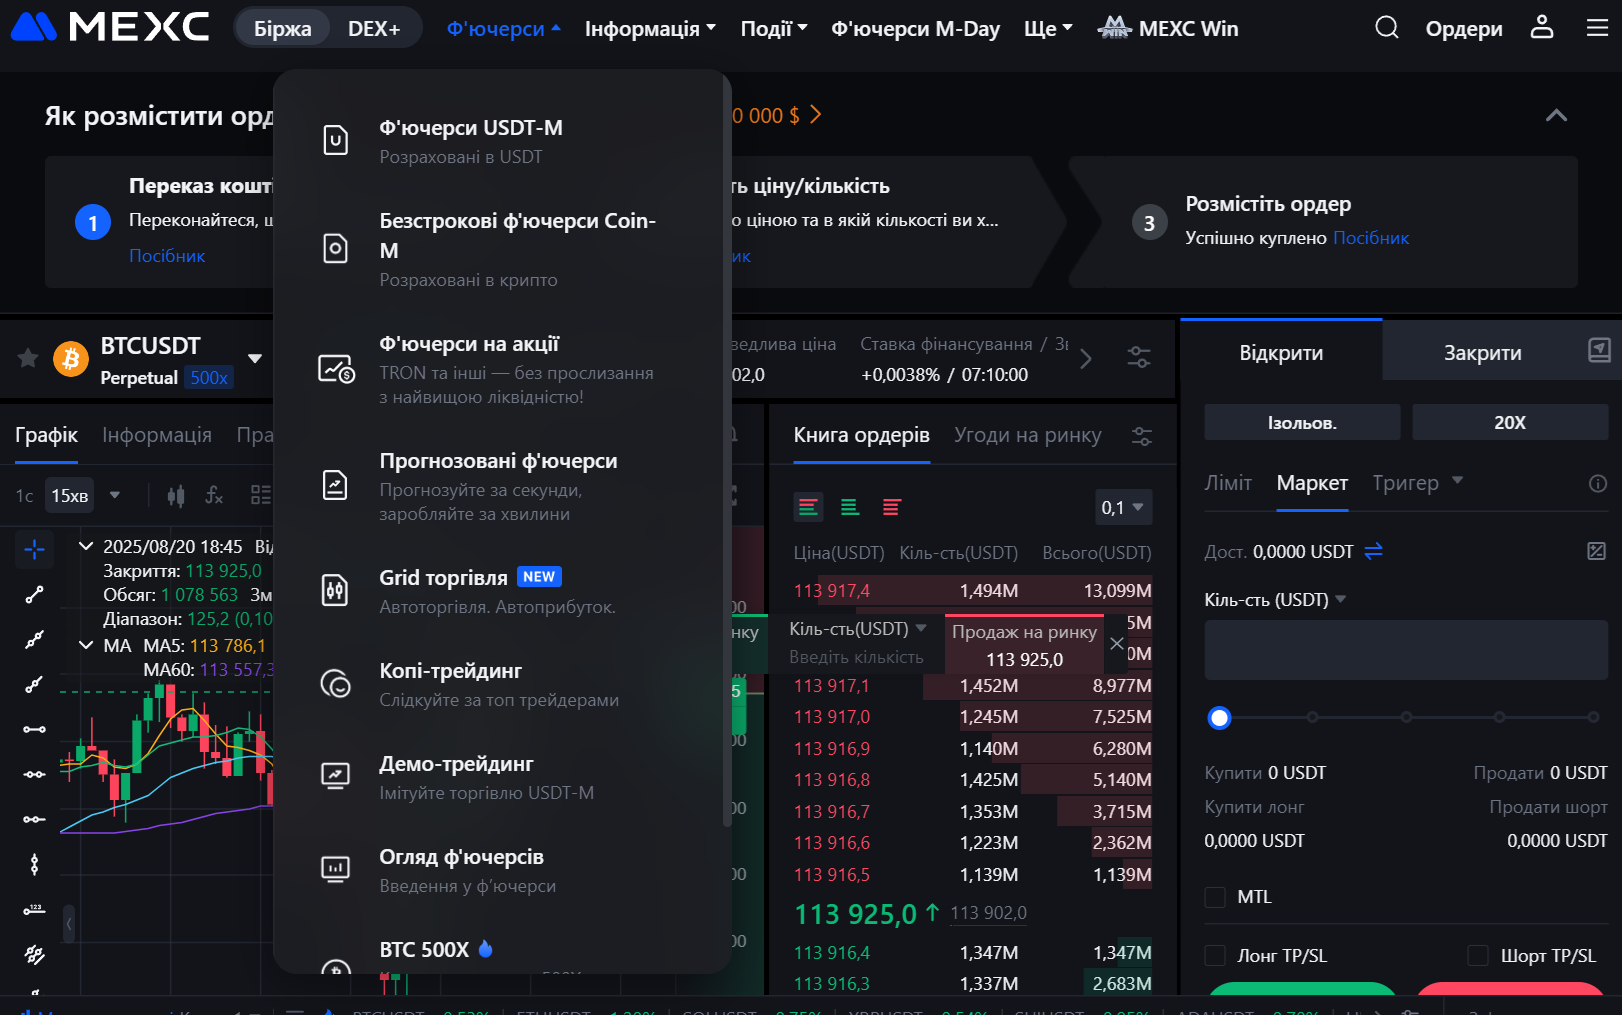Screen dimensions: 1622x1015
Task: Open MEXC Win link
Action: click(1168, 28)
